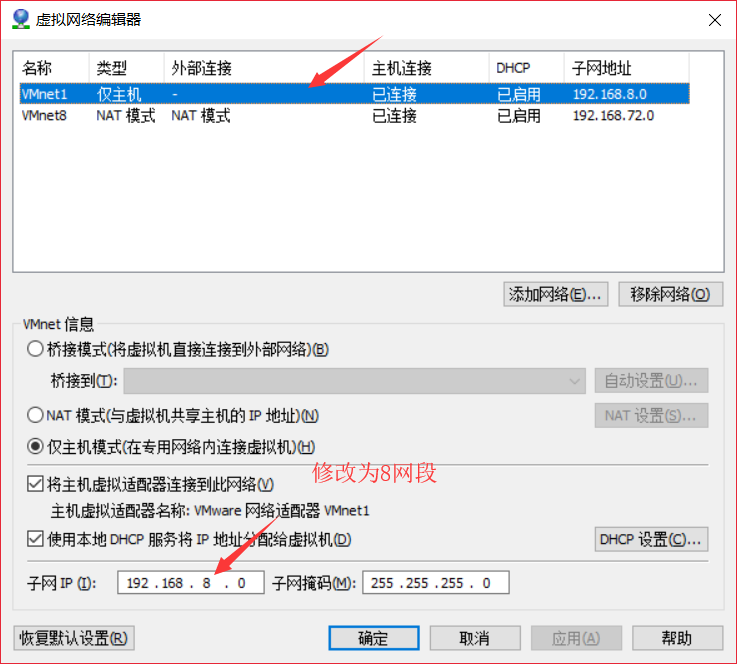
Task: Confirm with the 确定 button
Action: click(374, 638)
